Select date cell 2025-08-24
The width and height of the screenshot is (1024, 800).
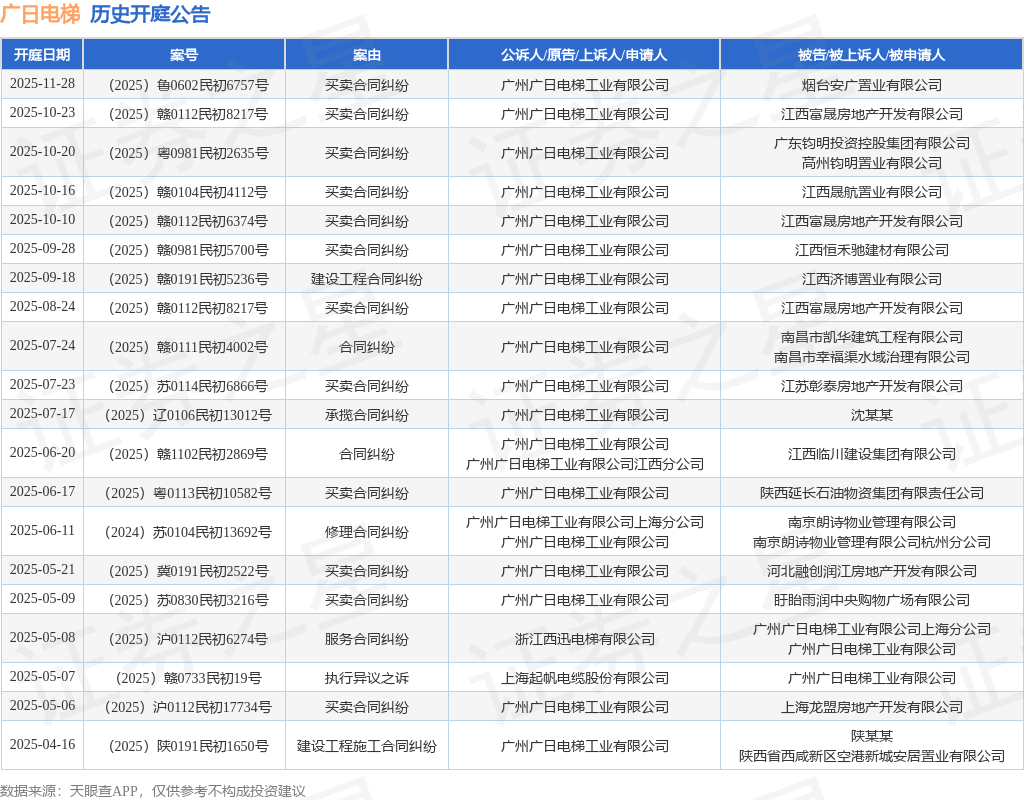[x=42, y=306]
